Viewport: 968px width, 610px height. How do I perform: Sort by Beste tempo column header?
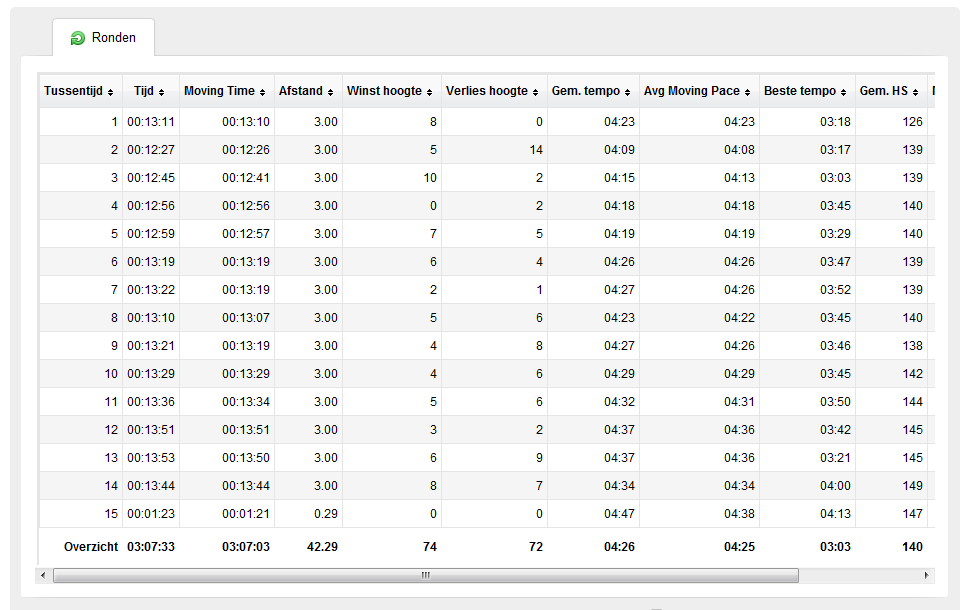807,91
